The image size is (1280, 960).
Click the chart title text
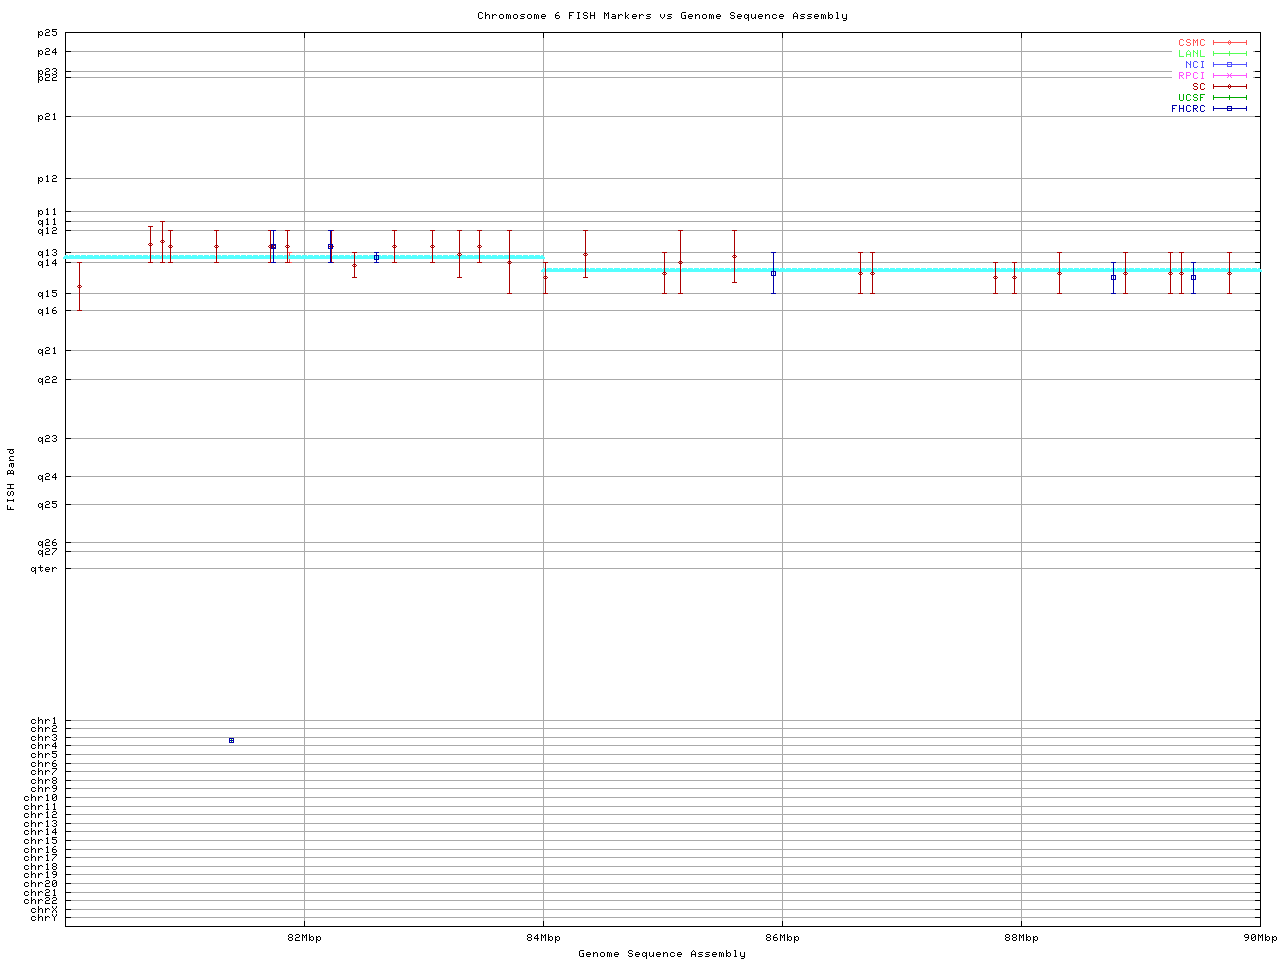pos(662,16)
